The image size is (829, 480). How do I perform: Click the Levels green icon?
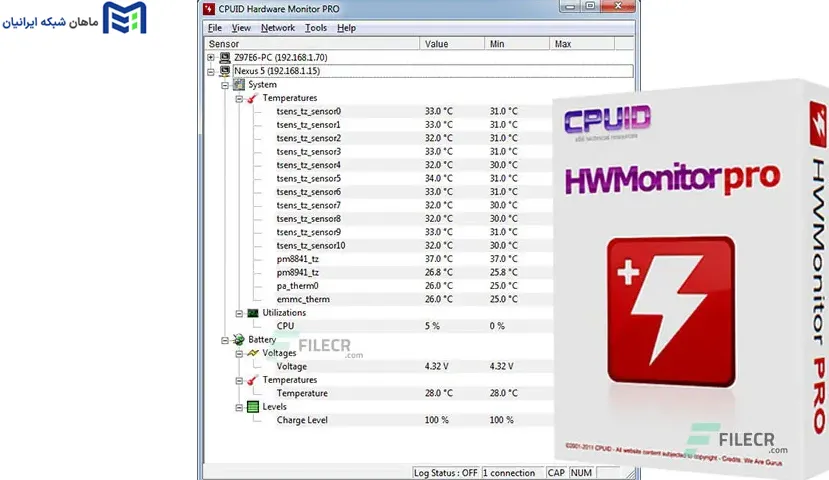253,407
